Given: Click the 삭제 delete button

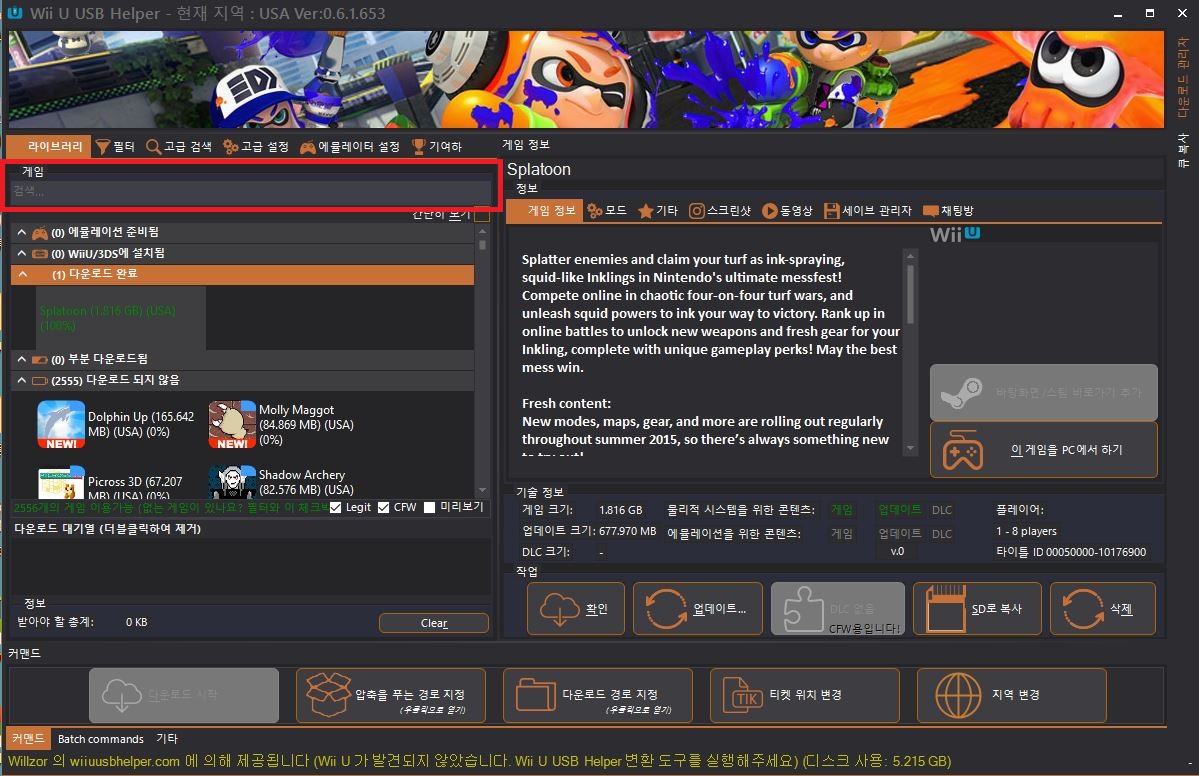Looking at the screenshot, I should pos(1103,609).
